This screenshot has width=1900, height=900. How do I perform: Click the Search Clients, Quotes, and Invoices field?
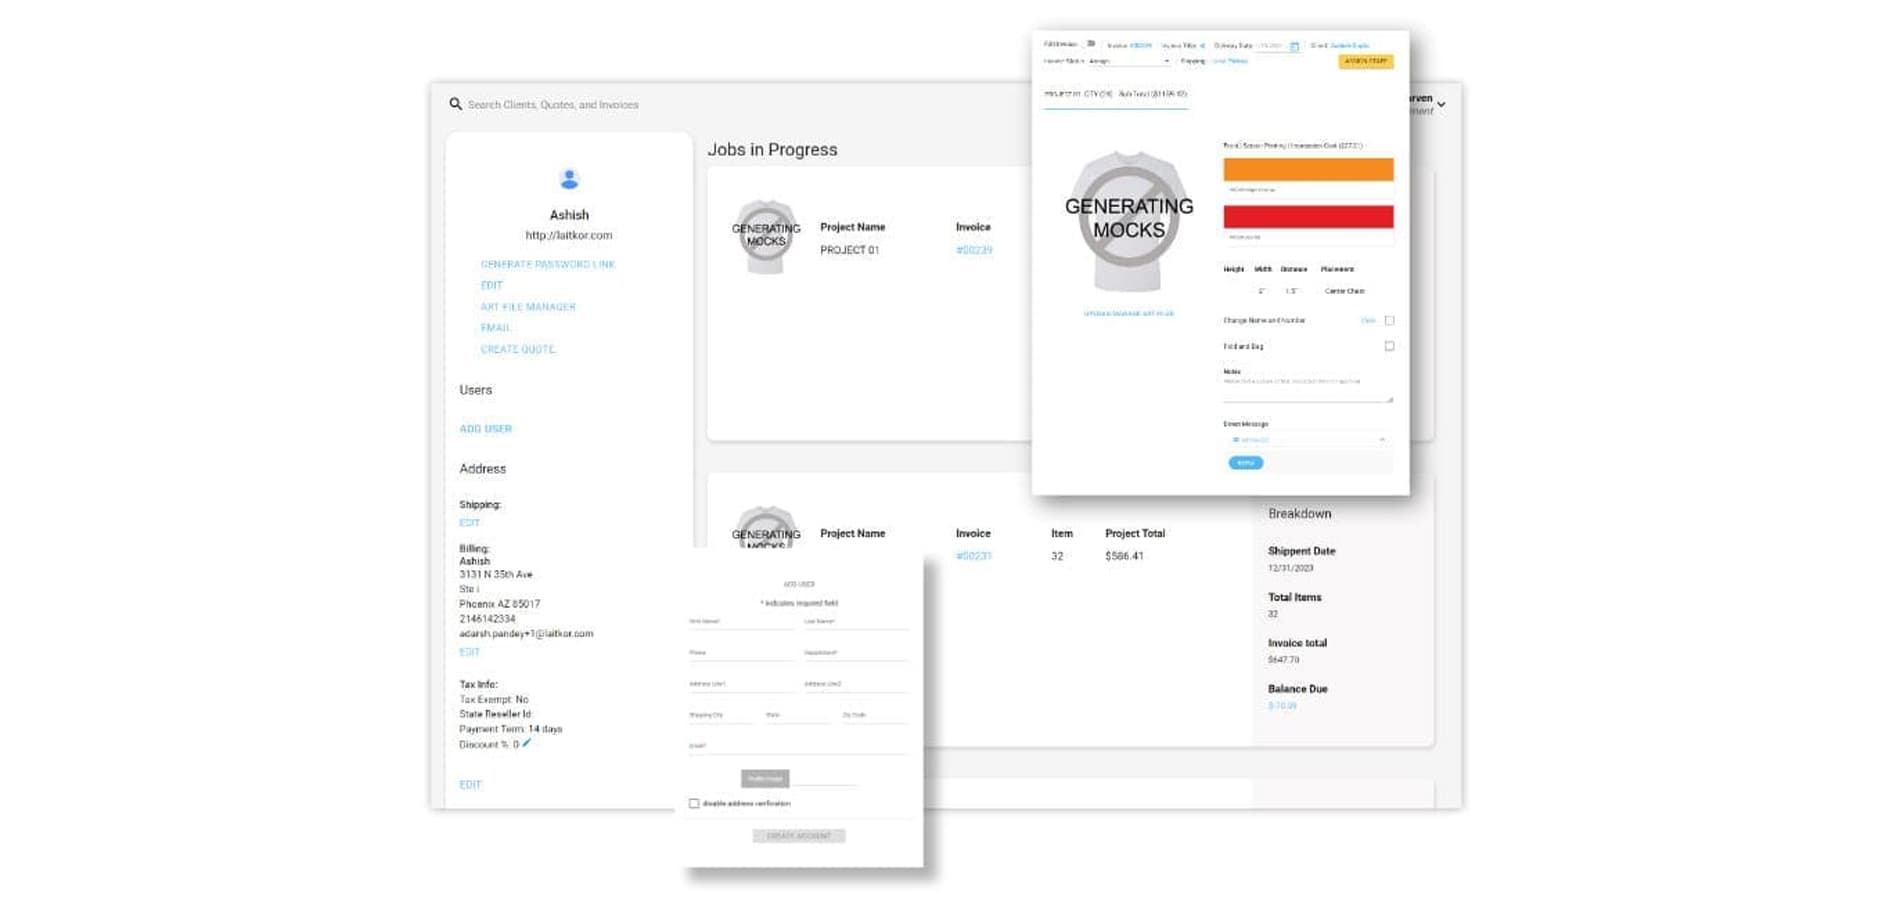point(553,104)
